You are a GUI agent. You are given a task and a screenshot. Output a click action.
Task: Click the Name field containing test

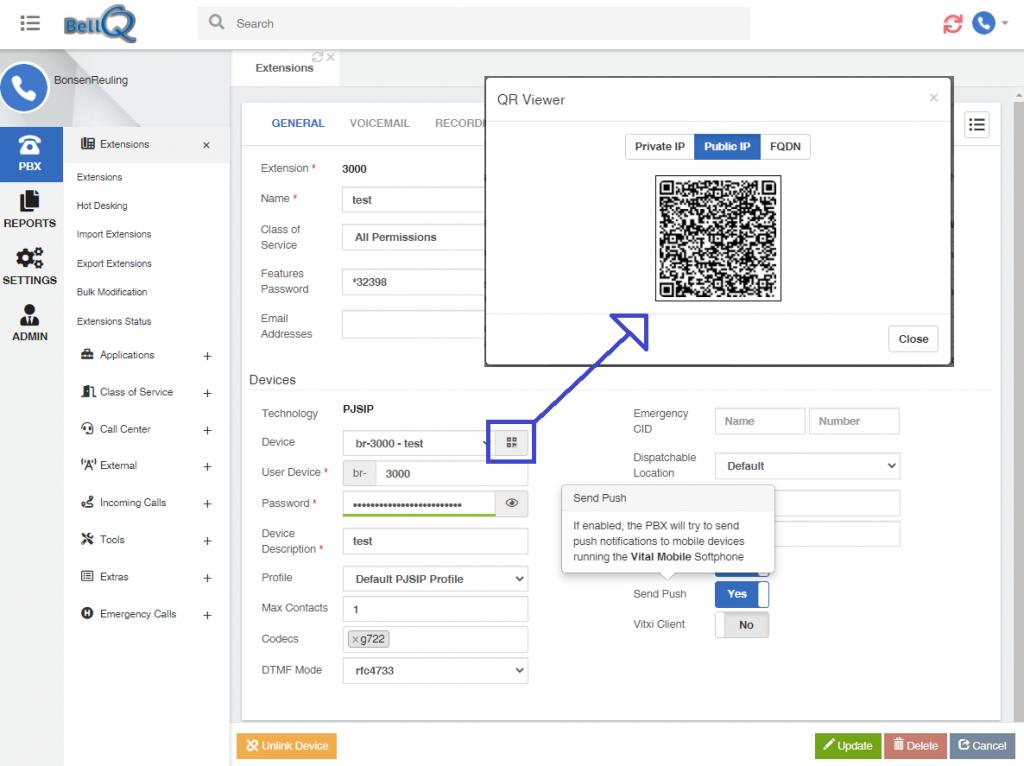pos(413,200)
